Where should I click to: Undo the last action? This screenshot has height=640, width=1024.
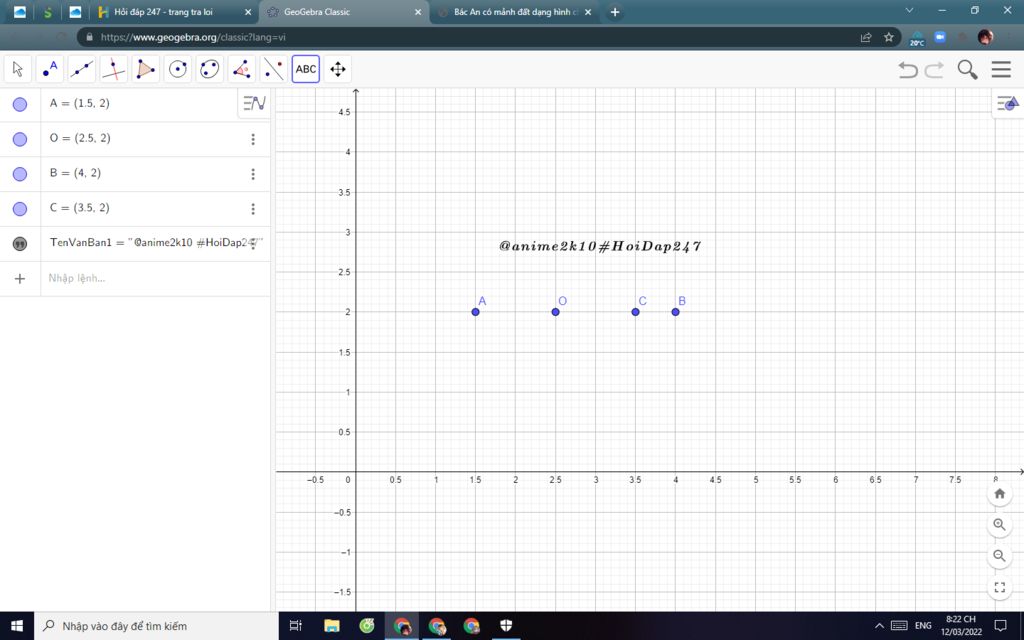908,69
